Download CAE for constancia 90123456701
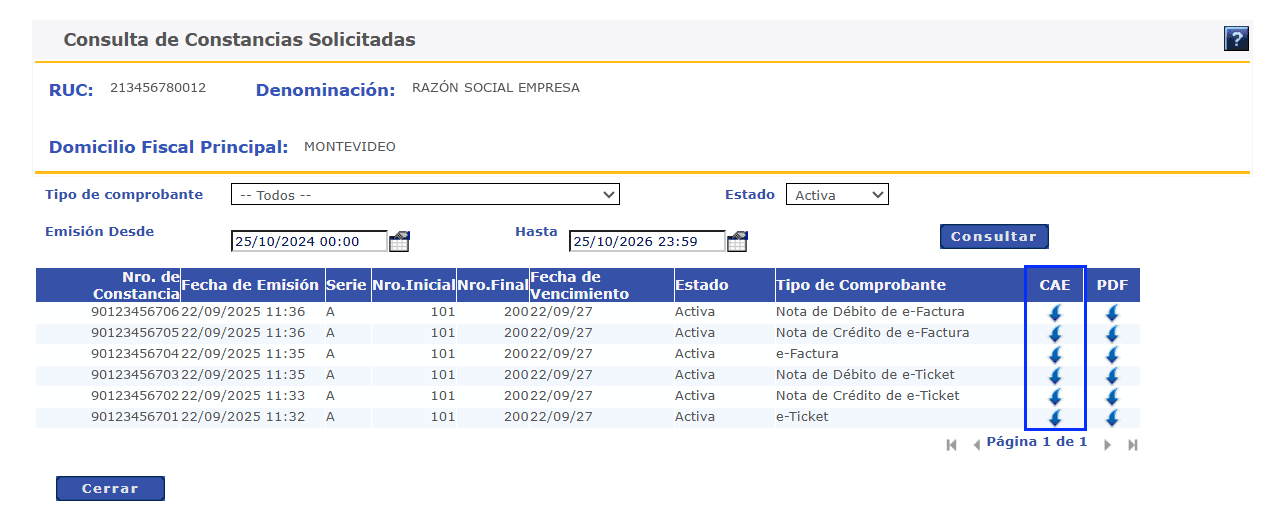1266x522 pixels. [1055, 418]
